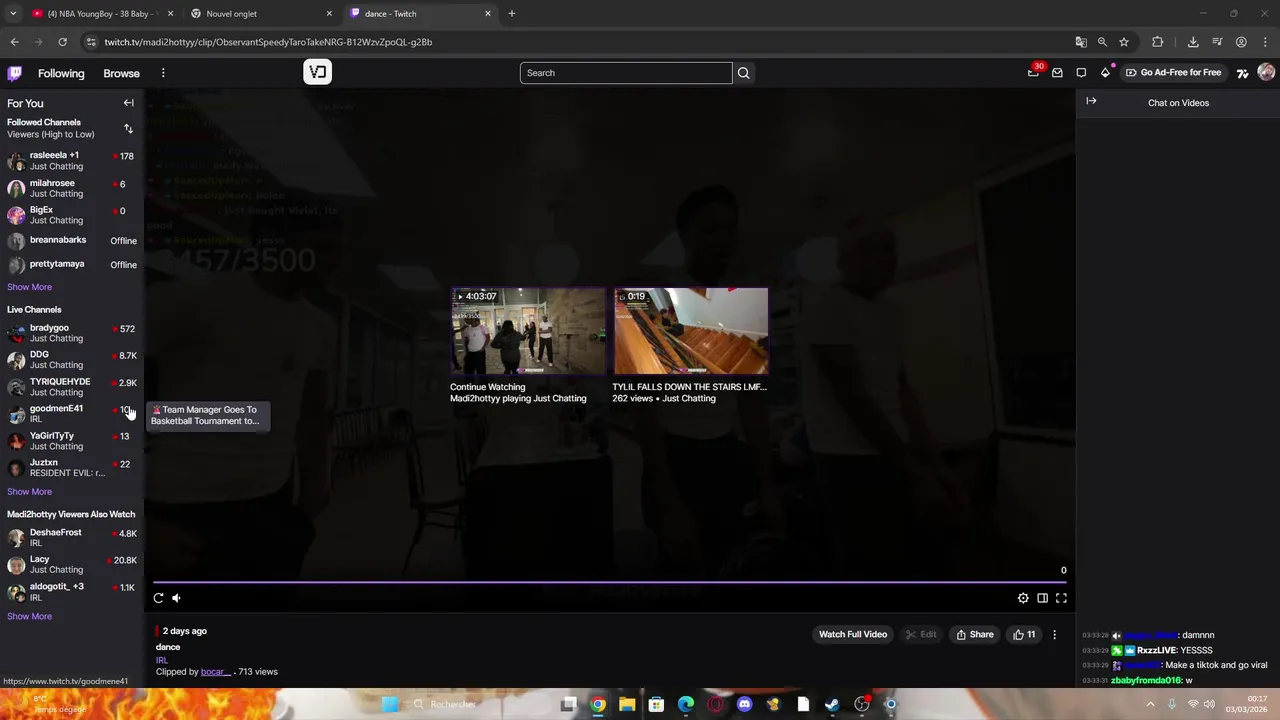
Task: Open user avatar account menu
Action: tap(1266, 72)
